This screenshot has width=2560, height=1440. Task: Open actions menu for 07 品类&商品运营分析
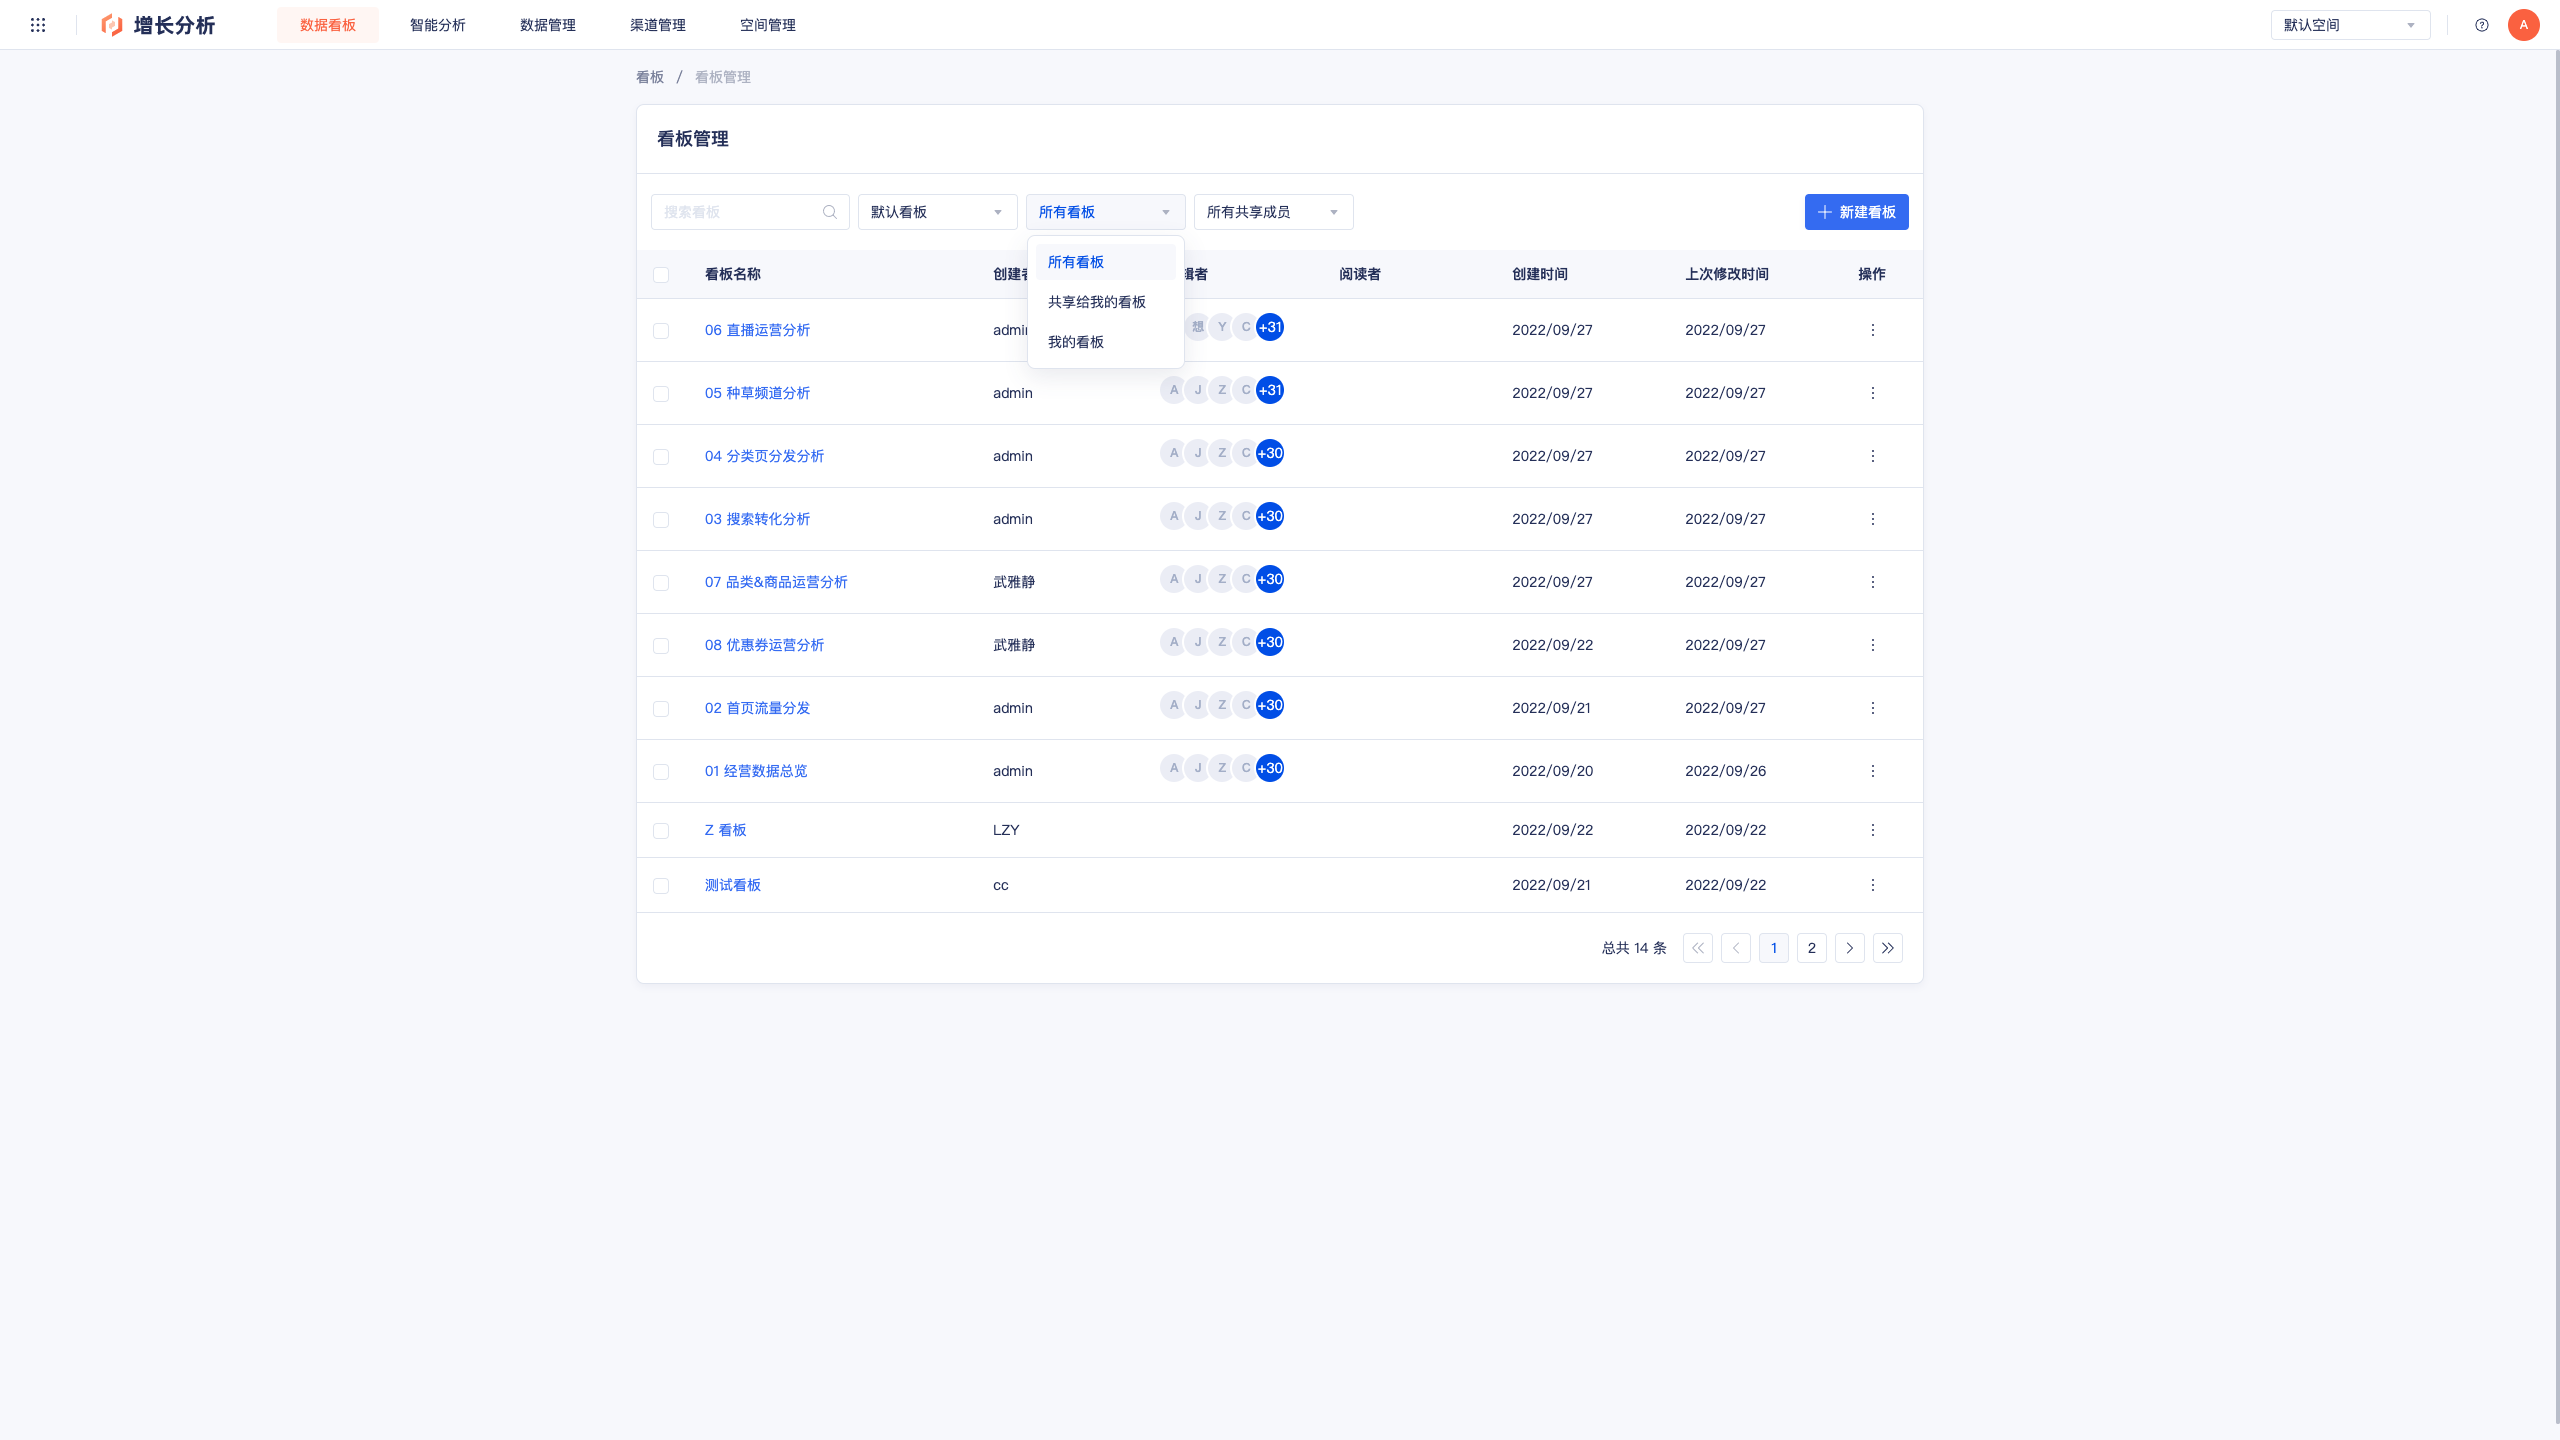click(x=1873, y=582)
